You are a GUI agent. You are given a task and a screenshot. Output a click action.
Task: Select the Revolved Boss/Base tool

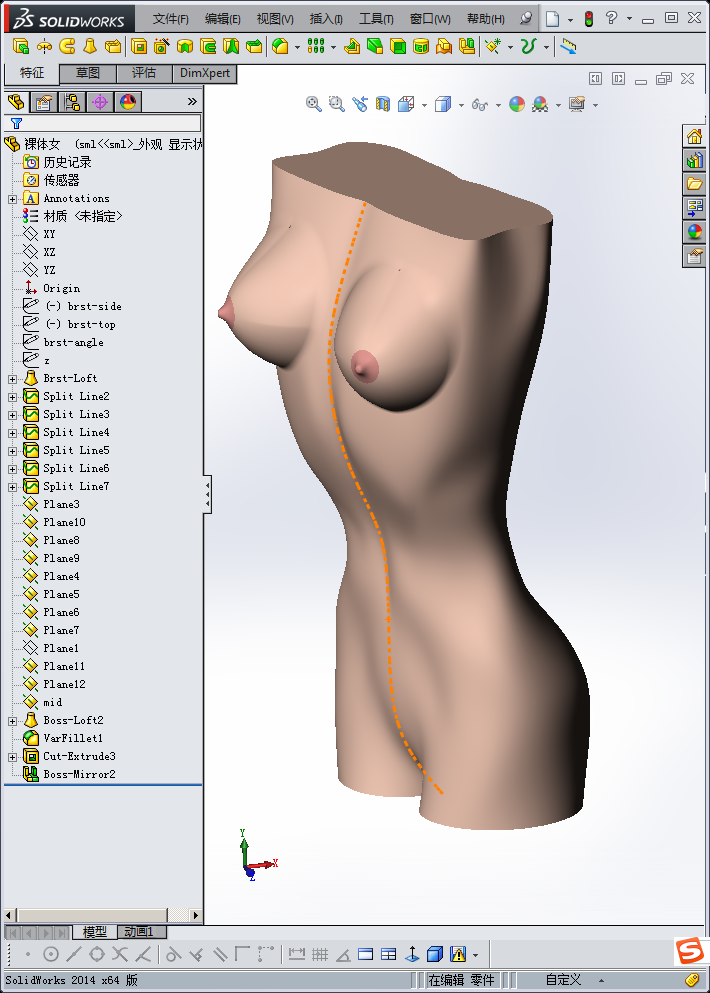click(x=44, y=46)
